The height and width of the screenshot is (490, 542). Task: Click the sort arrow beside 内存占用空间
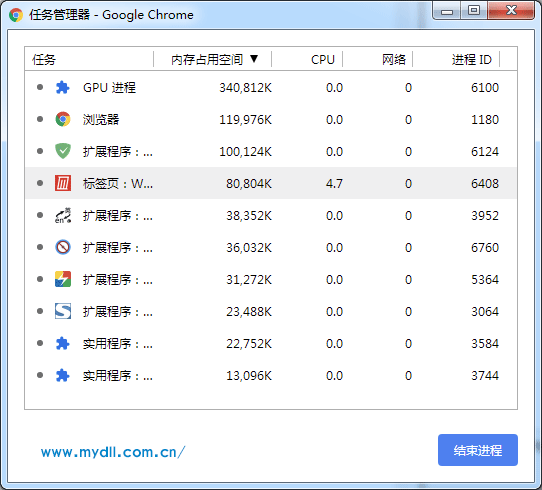254,58
